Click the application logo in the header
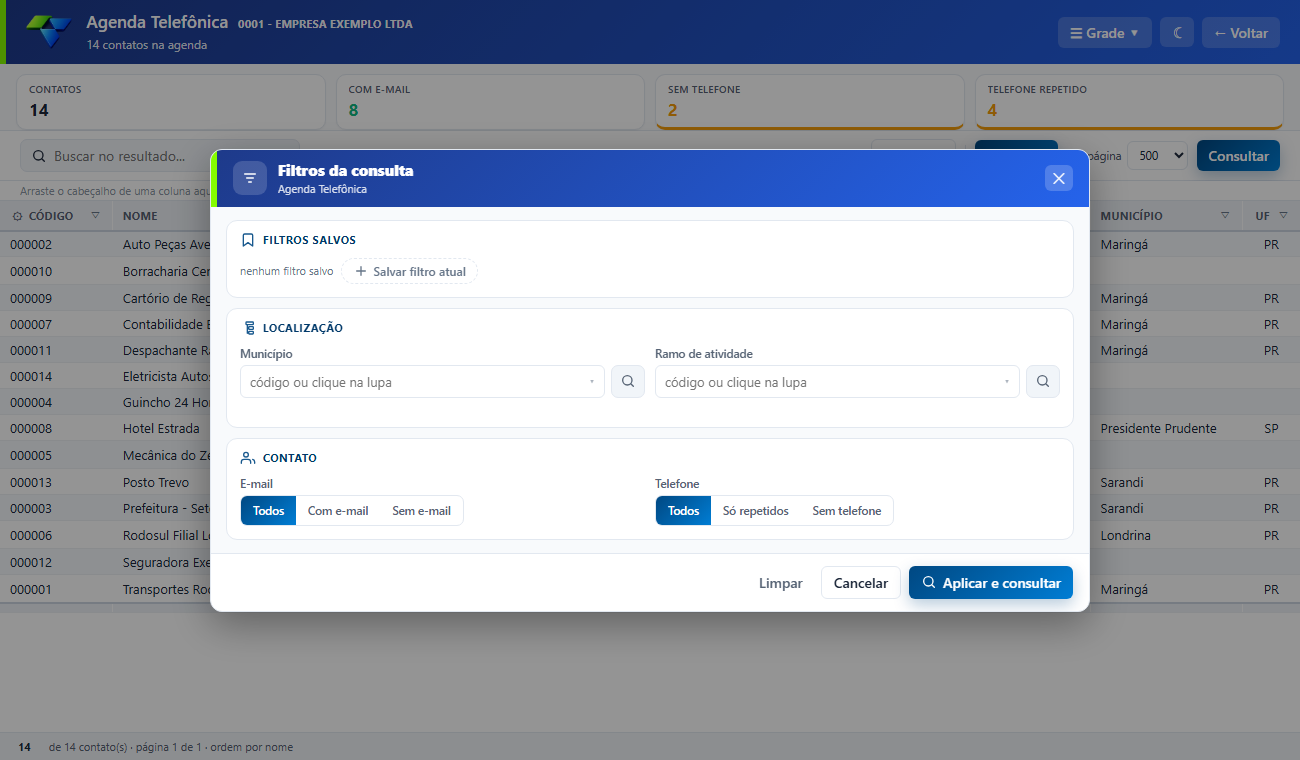This screenshot has width=1300, height=760. (49, 32)
